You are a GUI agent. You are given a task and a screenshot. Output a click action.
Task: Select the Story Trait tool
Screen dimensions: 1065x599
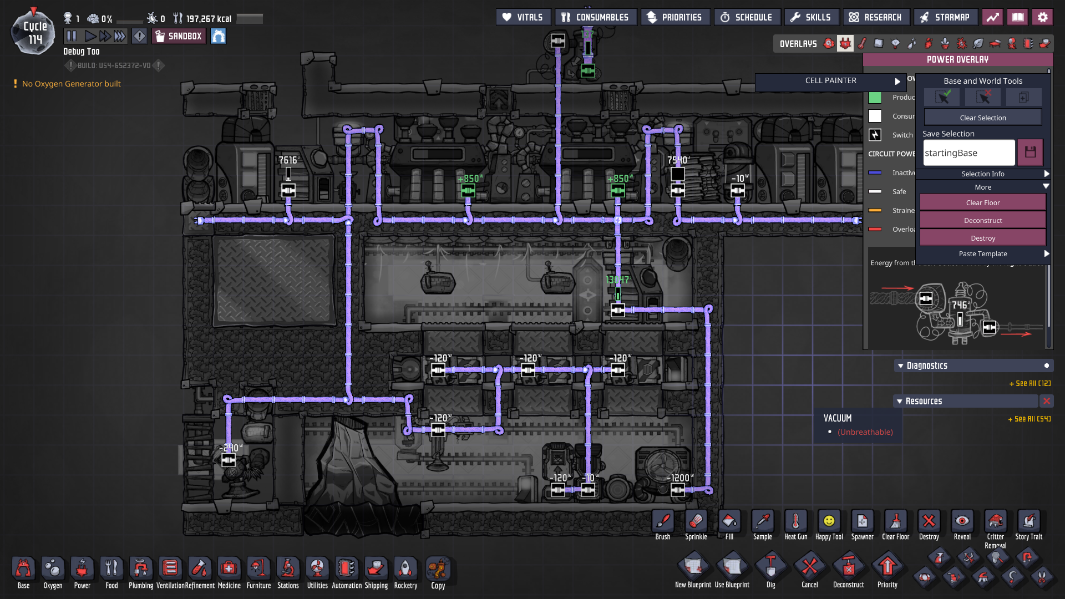(1028, 522)
